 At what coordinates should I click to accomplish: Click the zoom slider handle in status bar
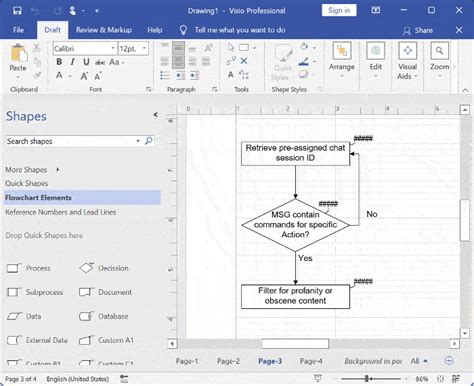[x=367, y=379]
